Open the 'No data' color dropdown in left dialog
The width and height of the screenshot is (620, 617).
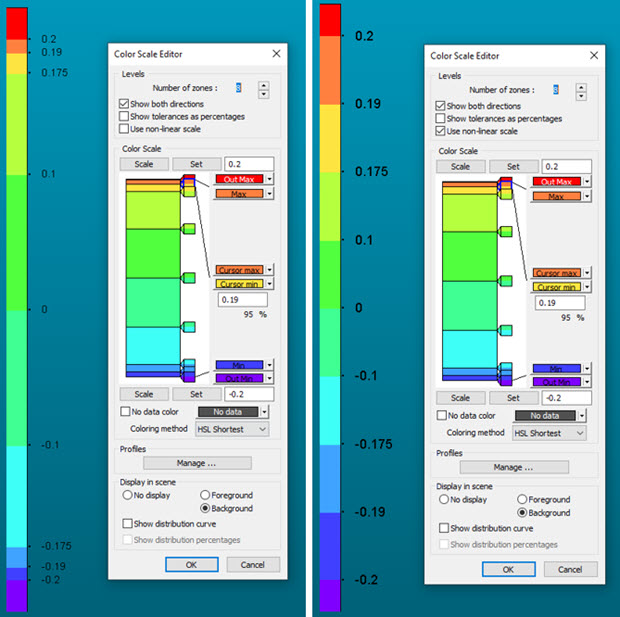[x=263, y=411]
